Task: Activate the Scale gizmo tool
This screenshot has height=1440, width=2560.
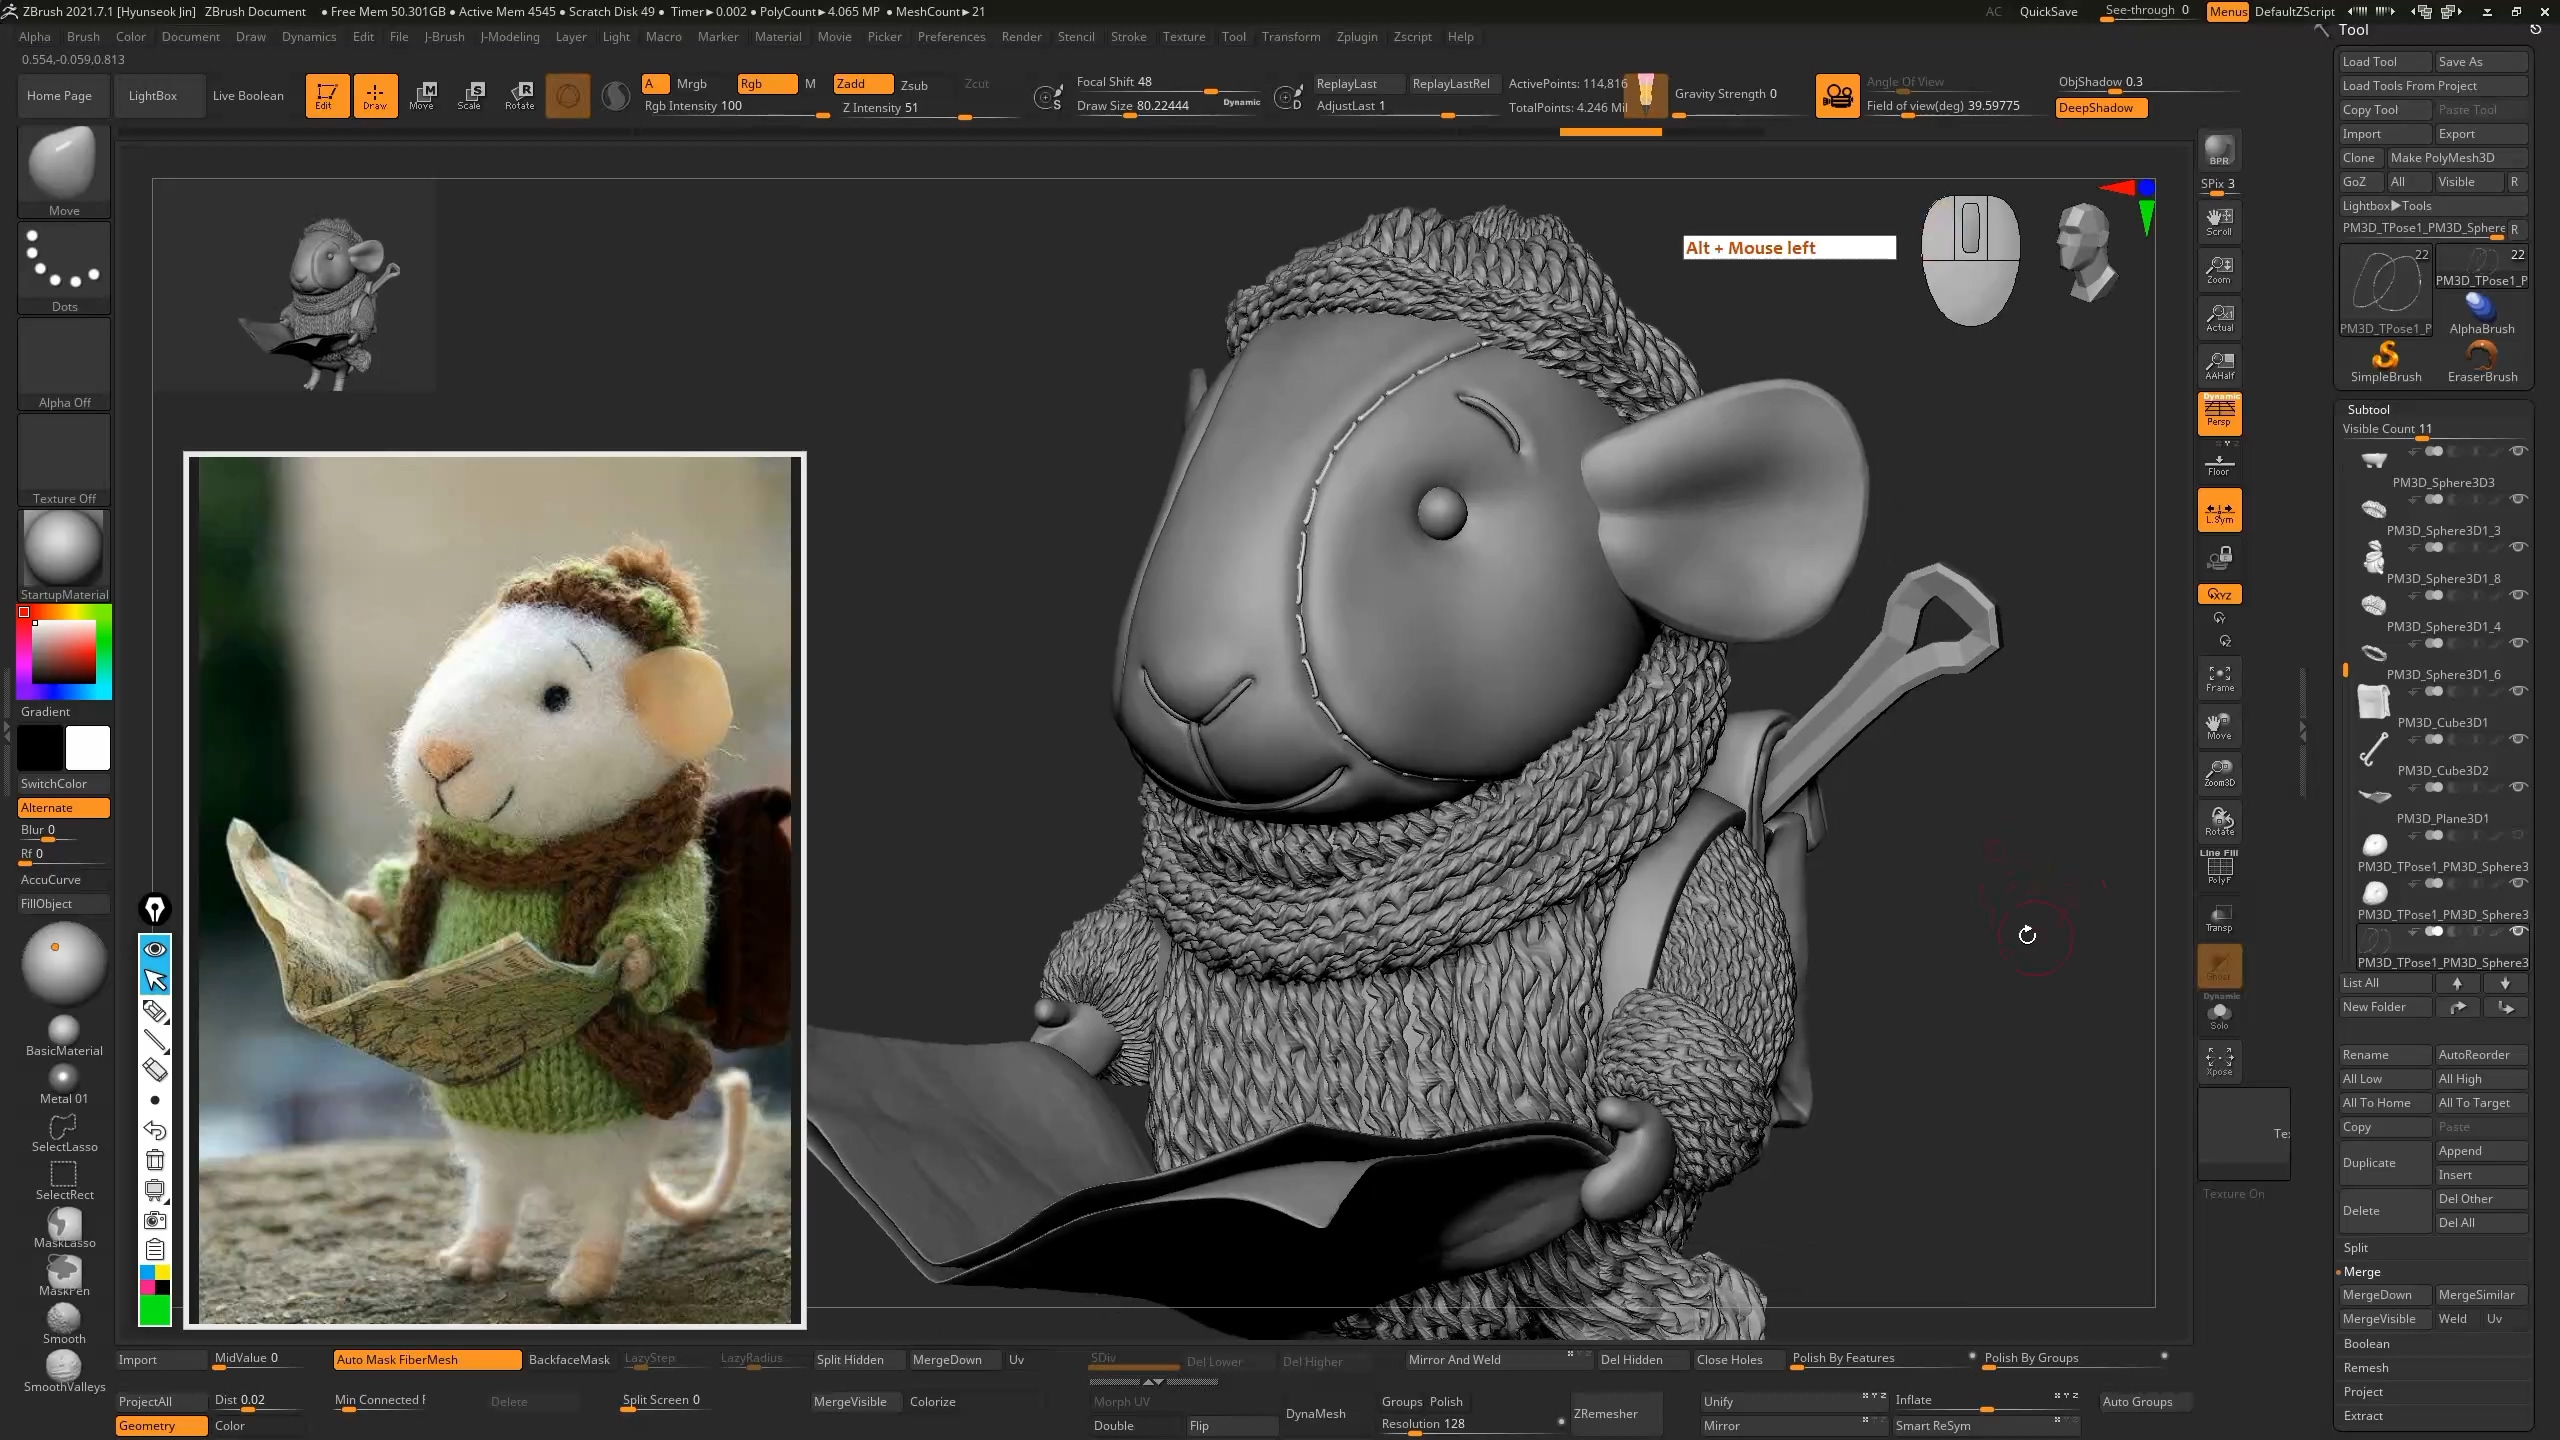Action: coord(469,95)
